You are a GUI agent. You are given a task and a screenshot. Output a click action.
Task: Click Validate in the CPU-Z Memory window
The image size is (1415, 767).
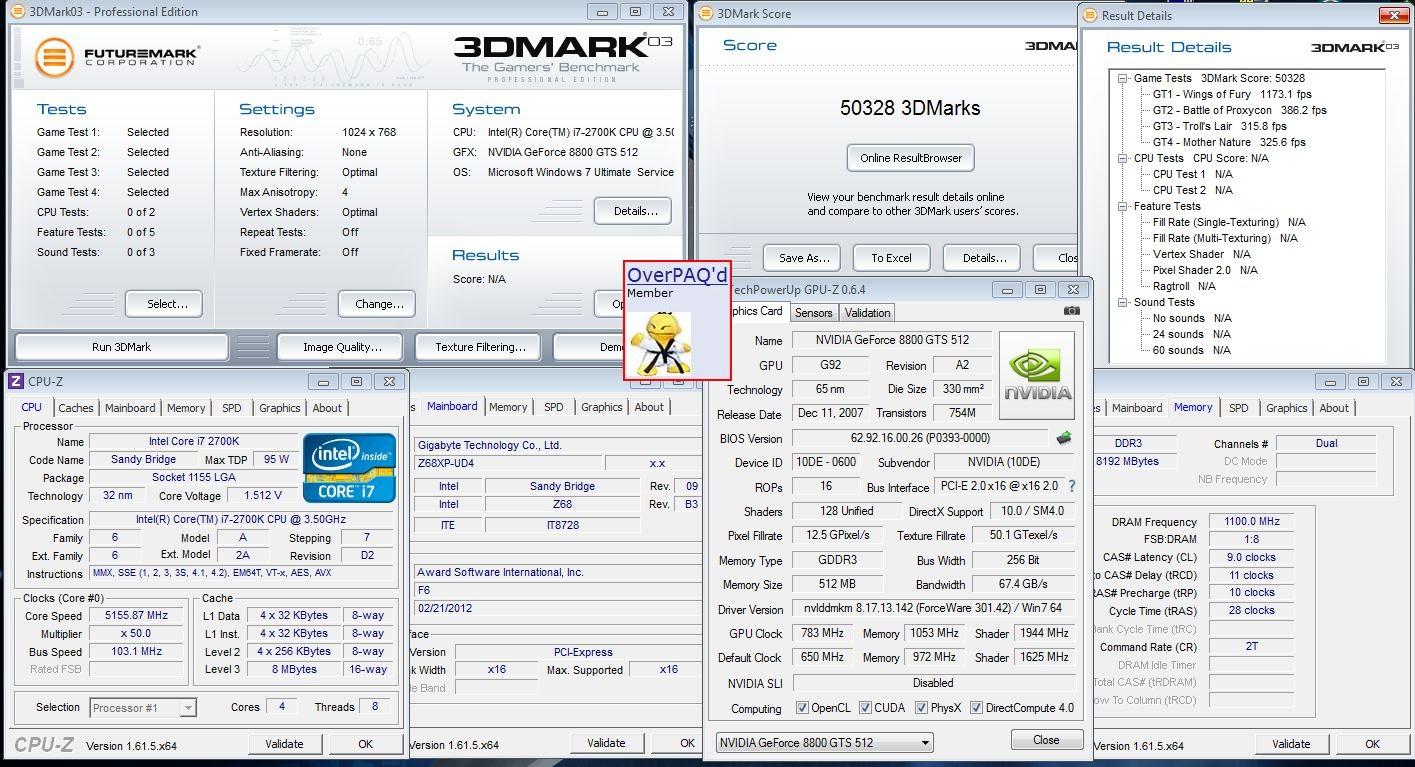1291,744
